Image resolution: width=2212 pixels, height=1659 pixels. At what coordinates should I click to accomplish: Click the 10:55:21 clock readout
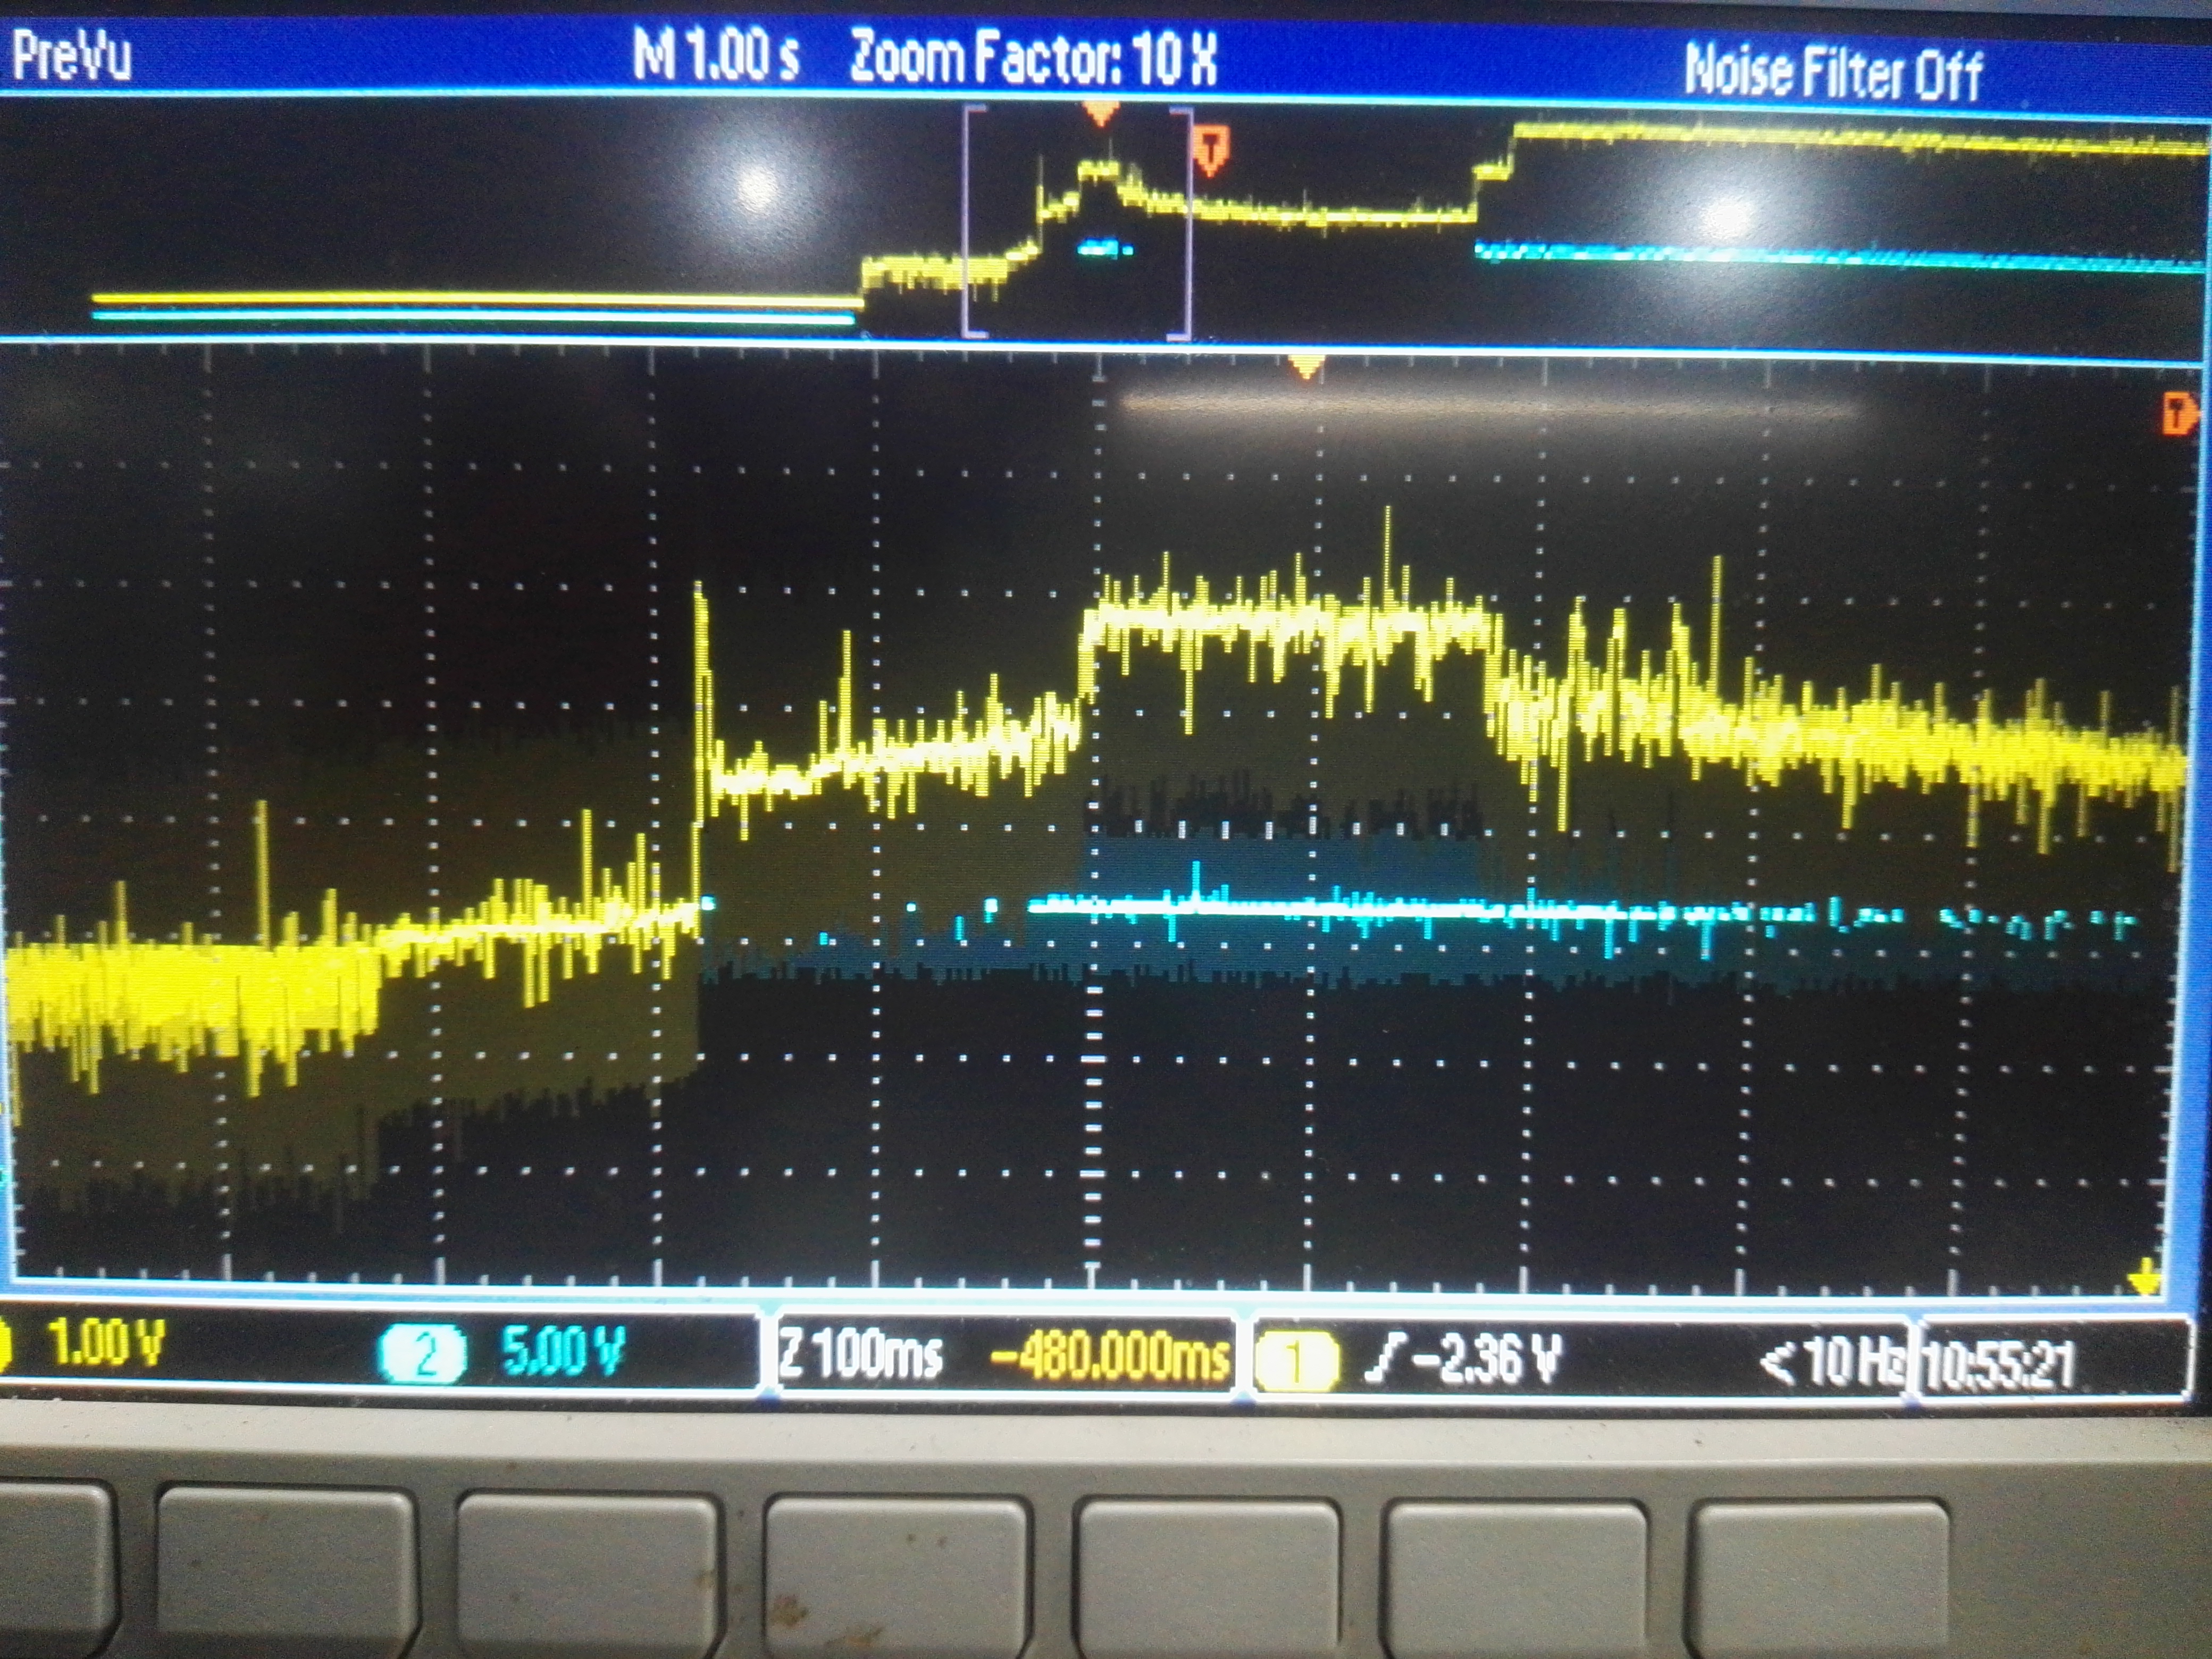tap(2000, 1364)
